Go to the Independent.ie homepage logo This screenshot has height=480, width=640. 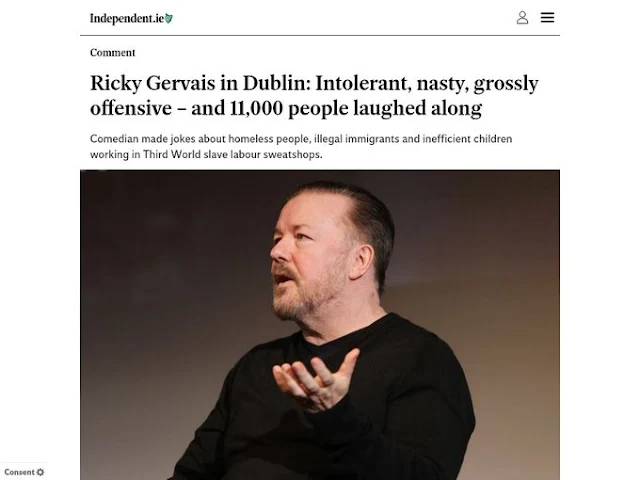click(x=131, y=18)
